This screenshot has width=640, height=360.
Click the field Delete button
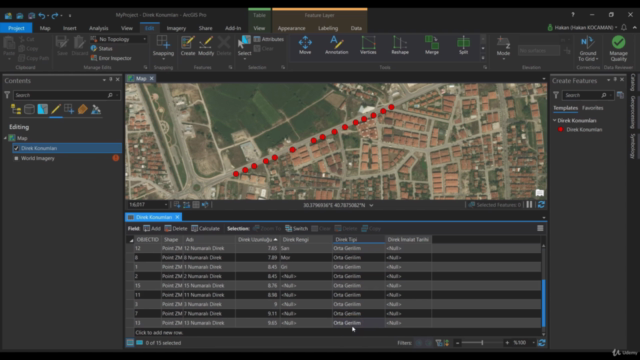(176, 229)
